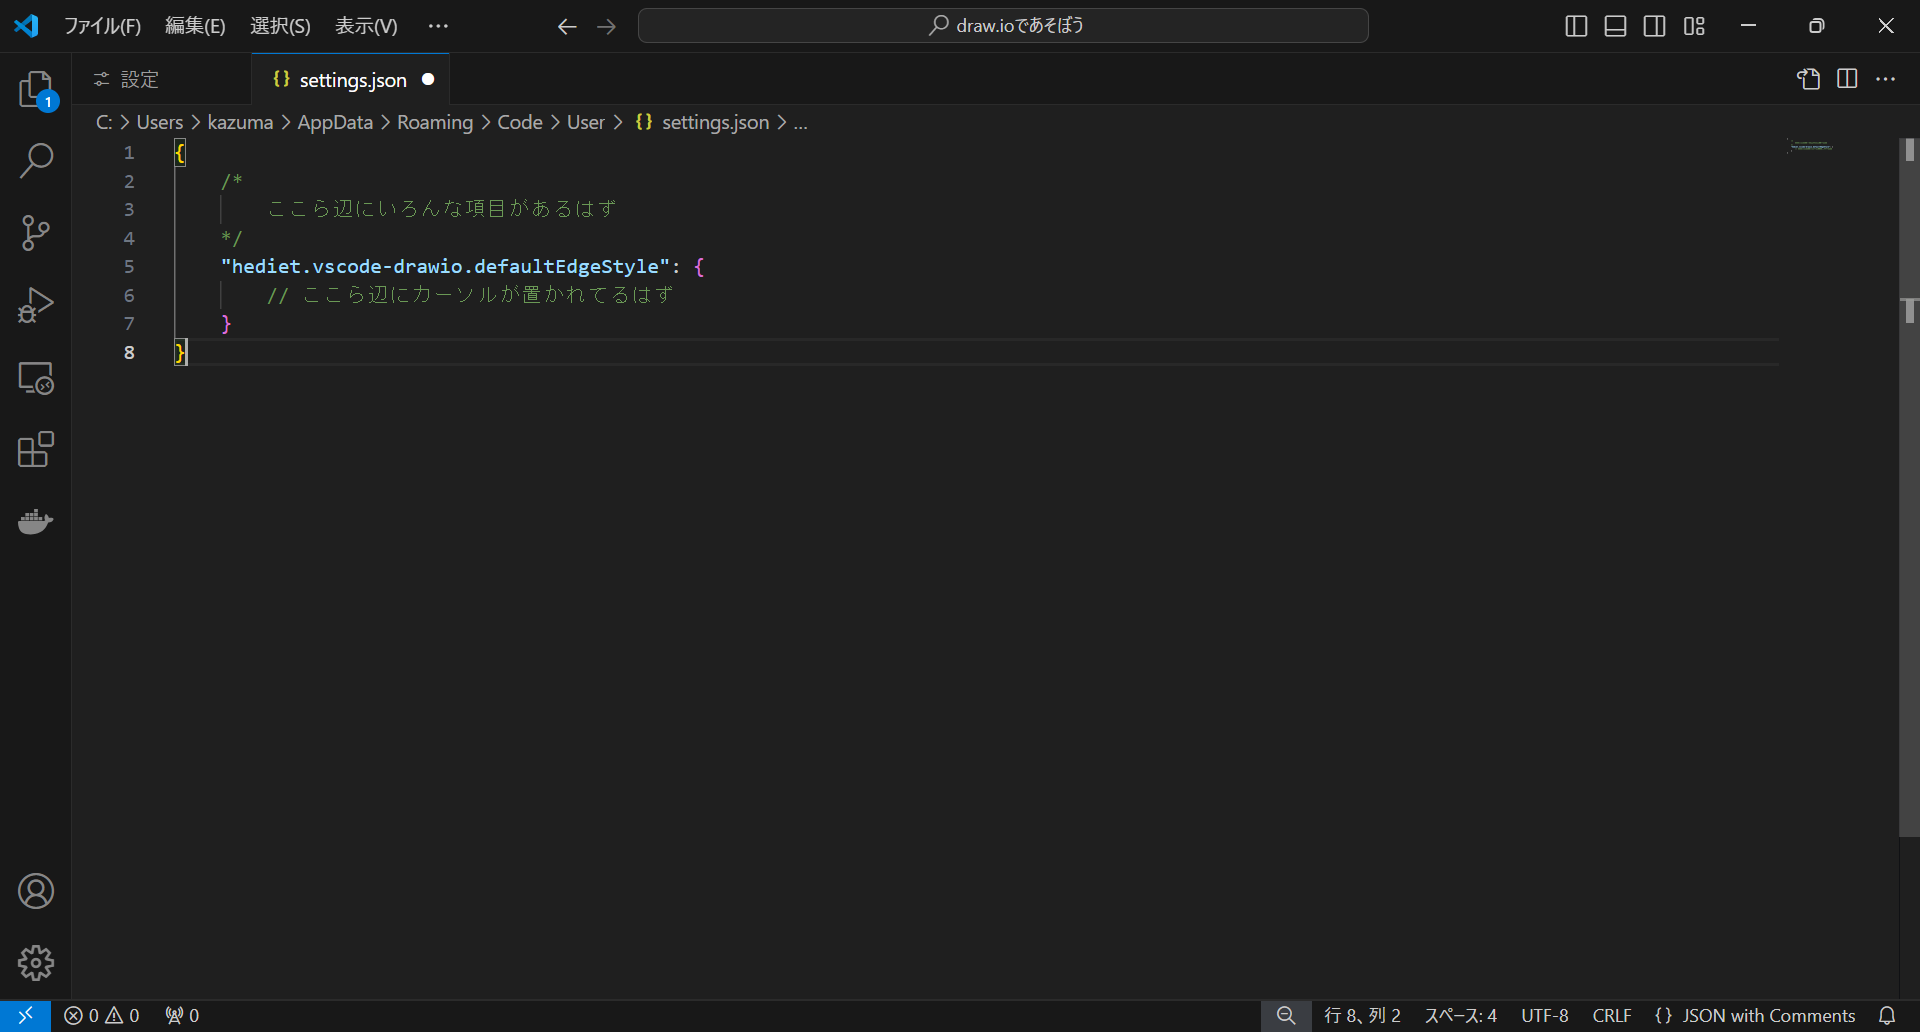This screenshot has height=1032, width=1920.
Task: Open the customize layout dropdown
Action: pyautogui.click(x=1695, y=26)
